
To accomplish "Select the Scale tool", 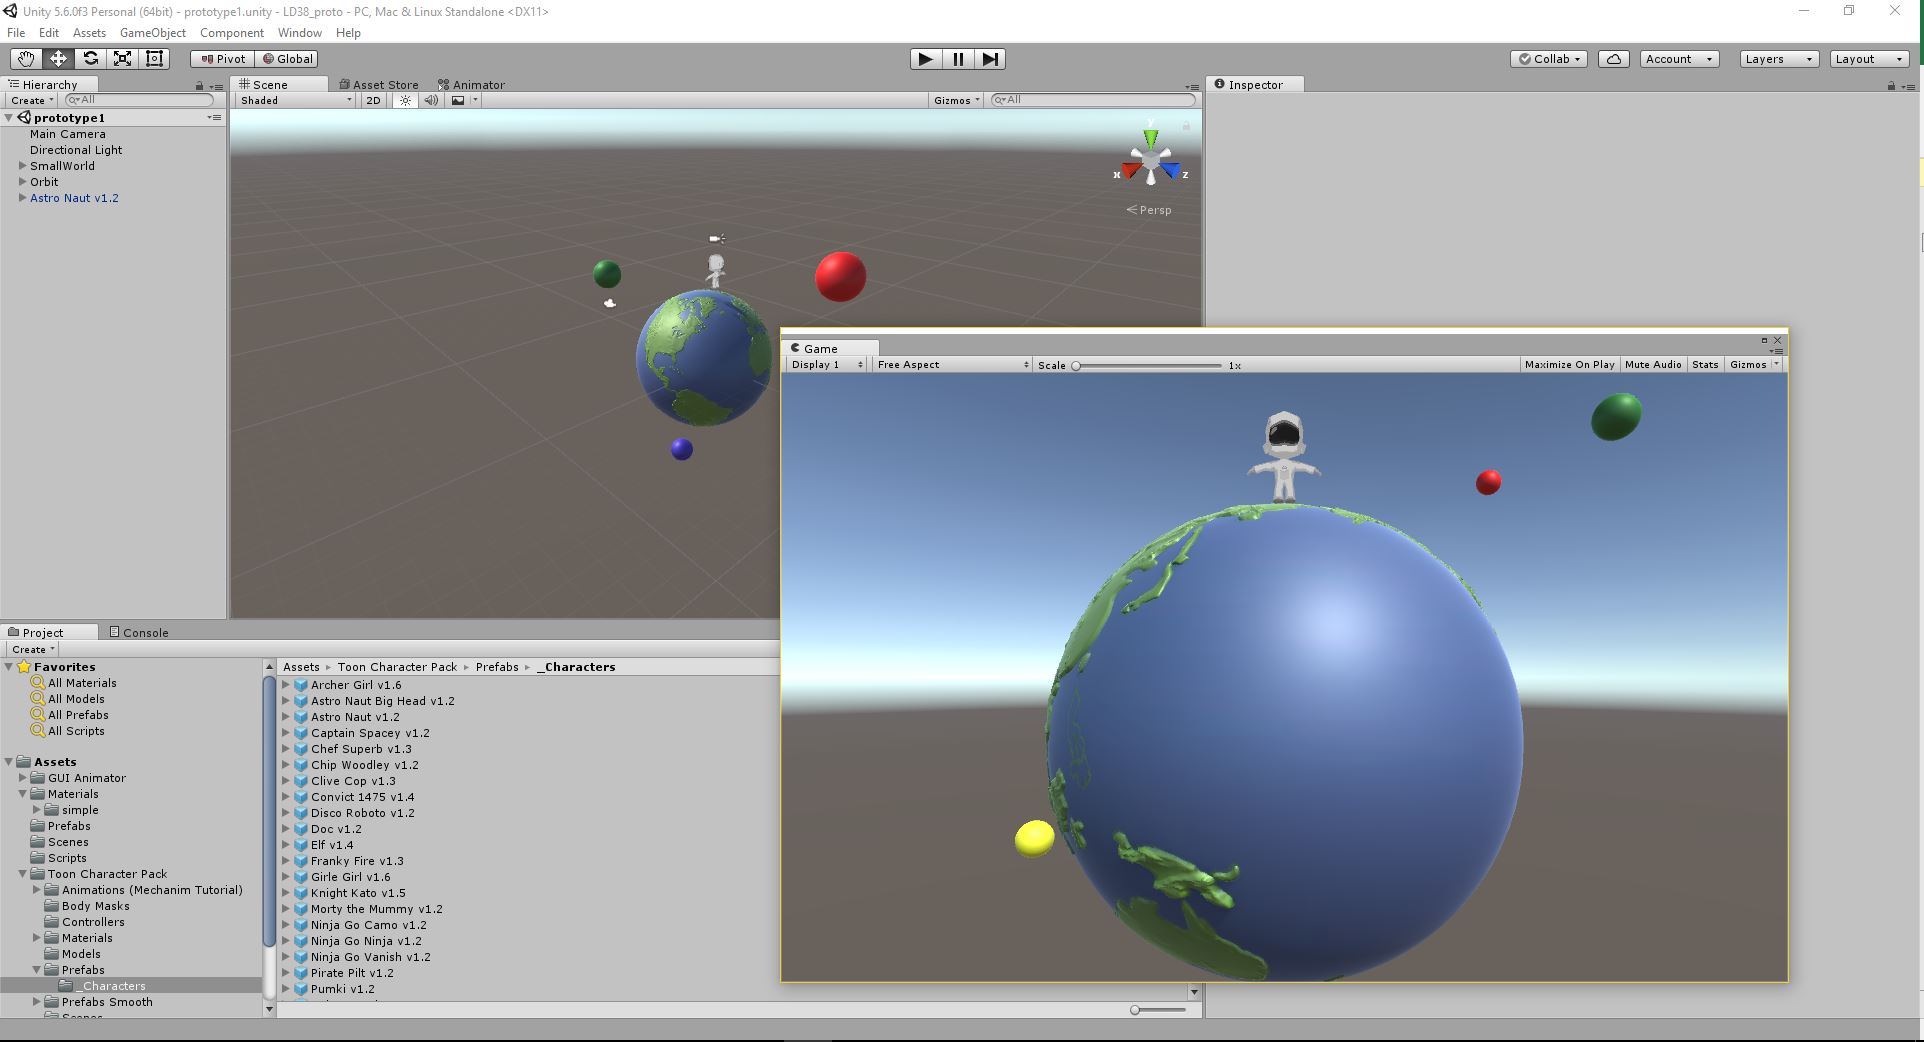I will [122, 58].
